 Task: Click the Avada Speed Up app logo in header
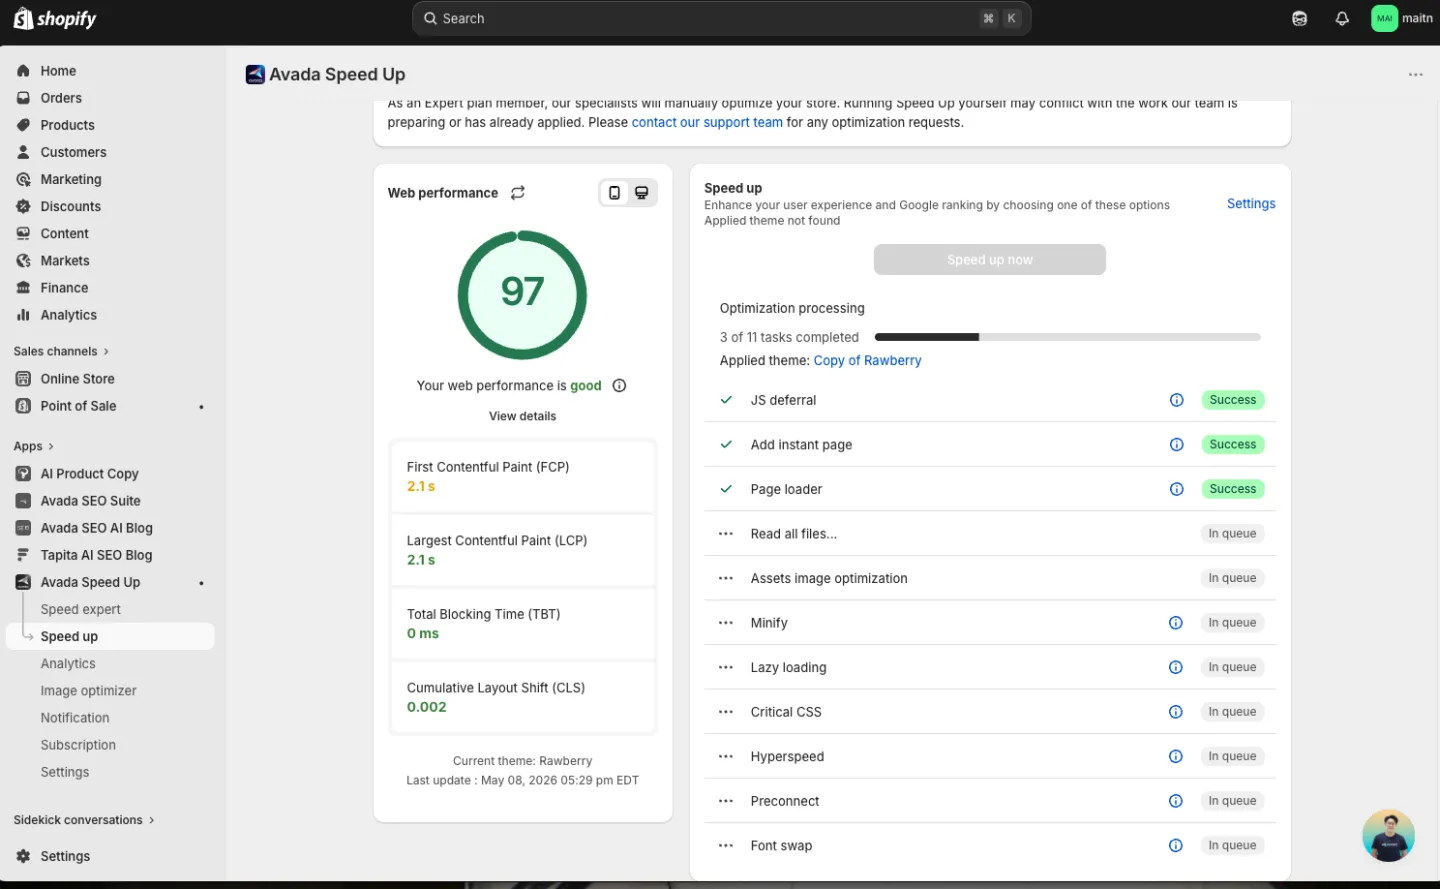click(x=255, y=74)
